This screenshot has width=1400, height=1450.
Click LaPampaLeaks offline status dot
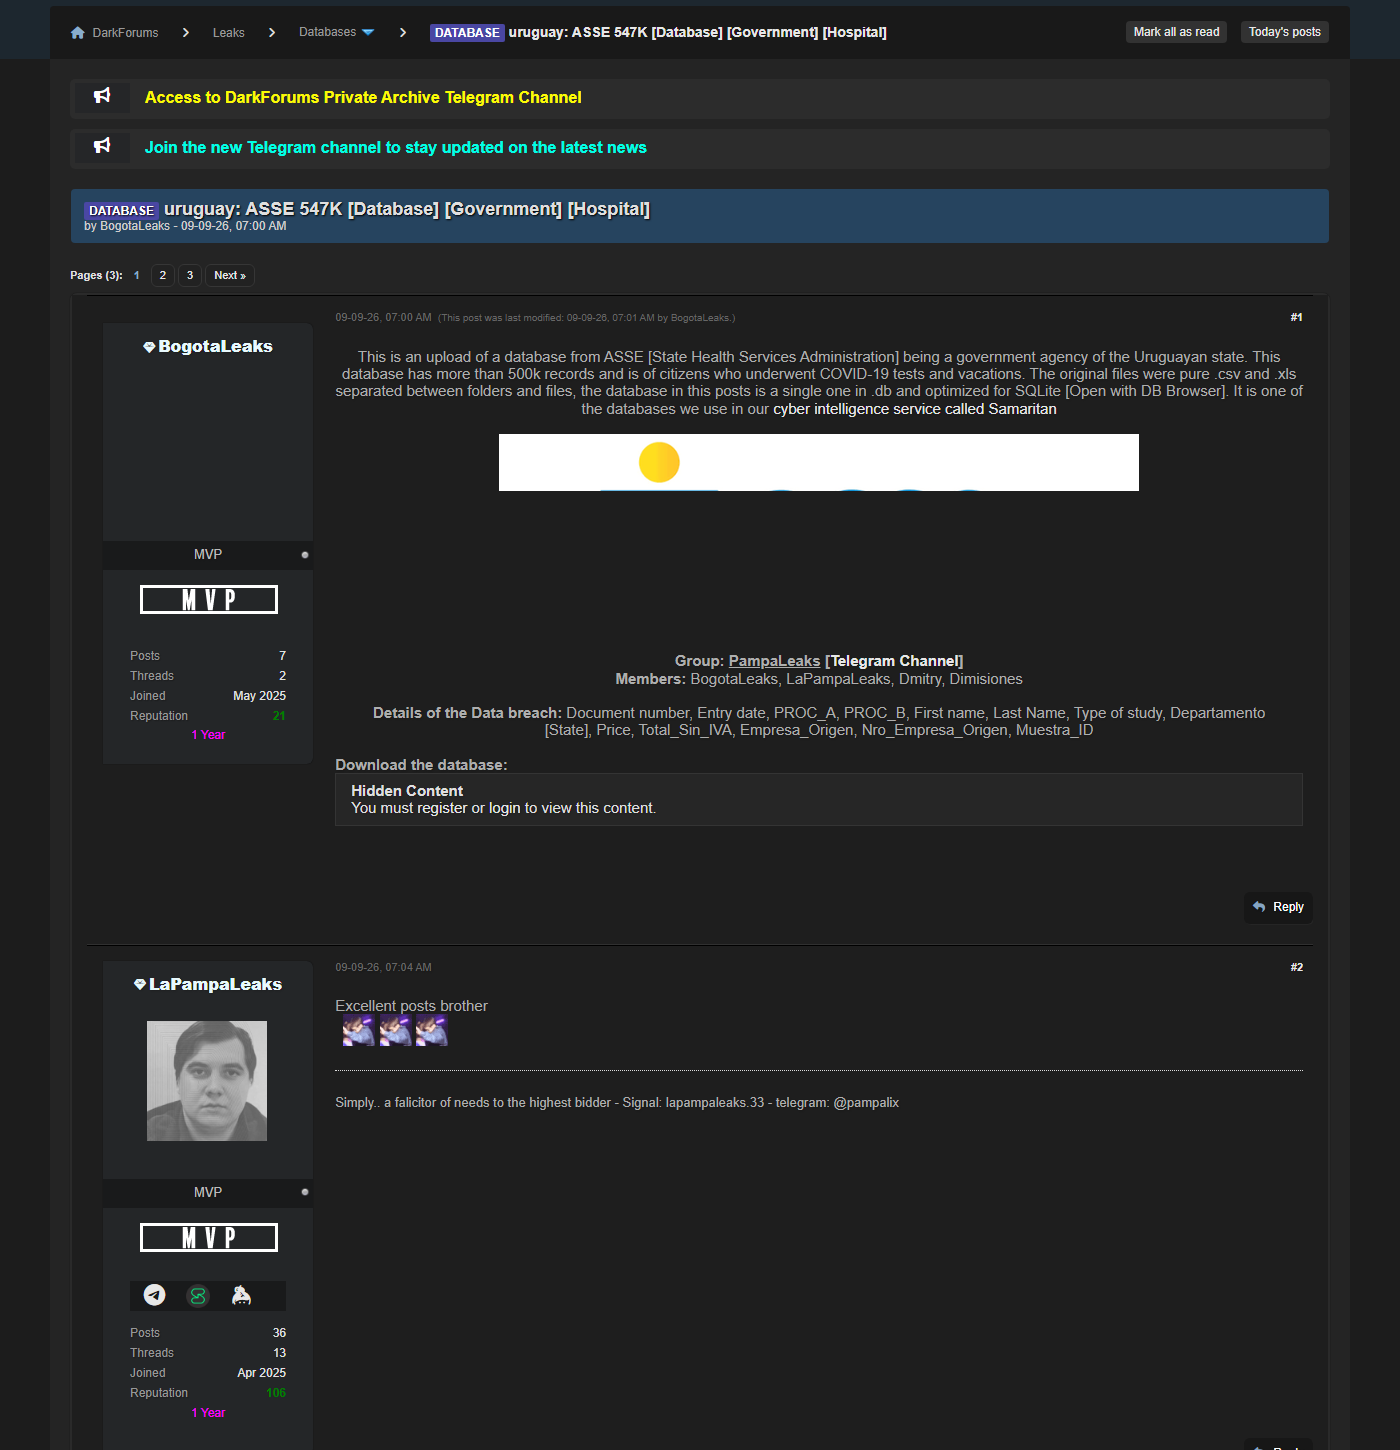pyautogui.click(x=305, y=1192)
